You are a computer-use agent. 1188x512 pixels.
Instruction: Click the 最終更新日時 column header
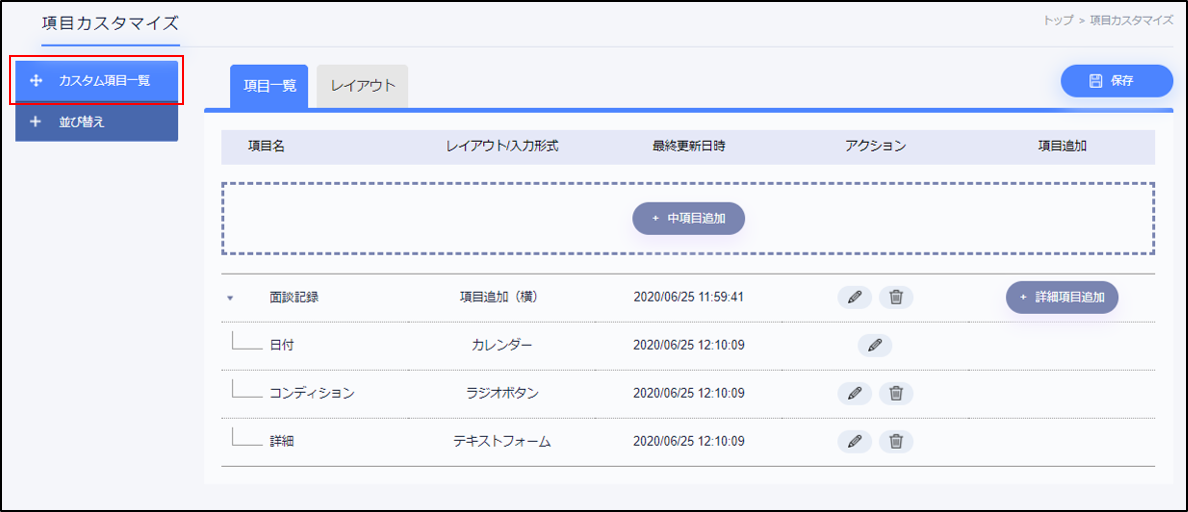688,146
